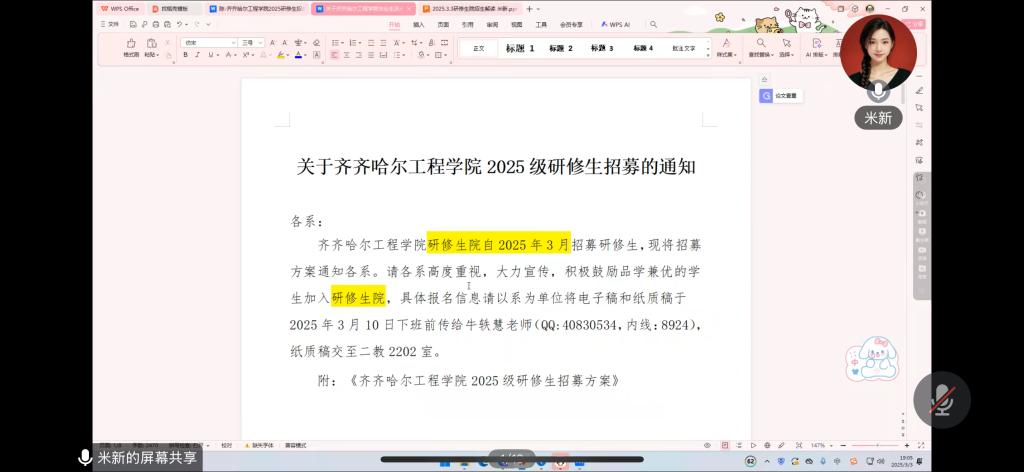
Task: Toggle italic formatting in the ribbon
Action: click(x=197, y=55)
